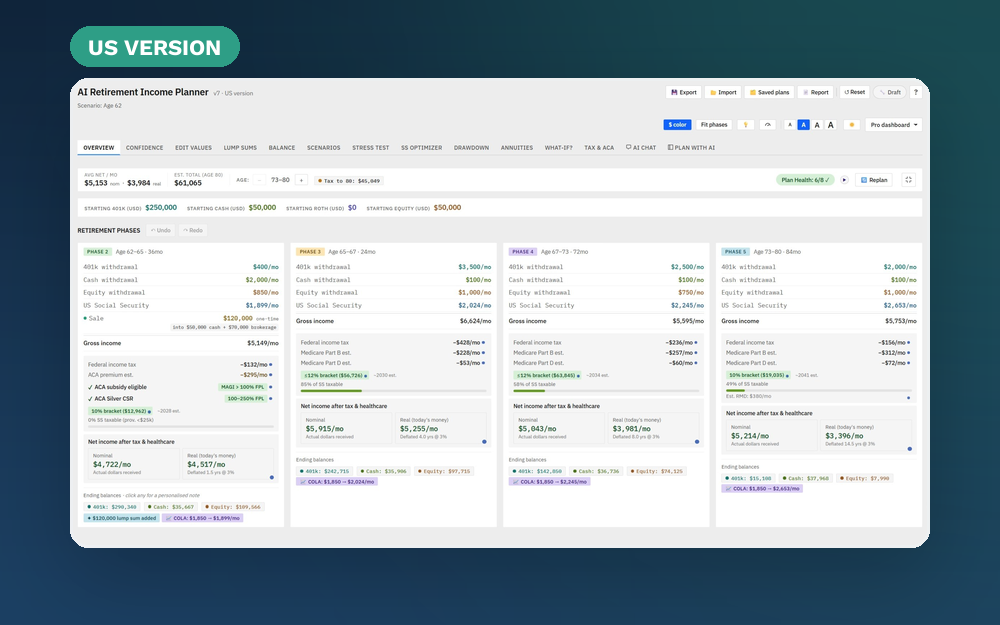
Task: Open the Pro dashboard dropdown
Action: 893,125
